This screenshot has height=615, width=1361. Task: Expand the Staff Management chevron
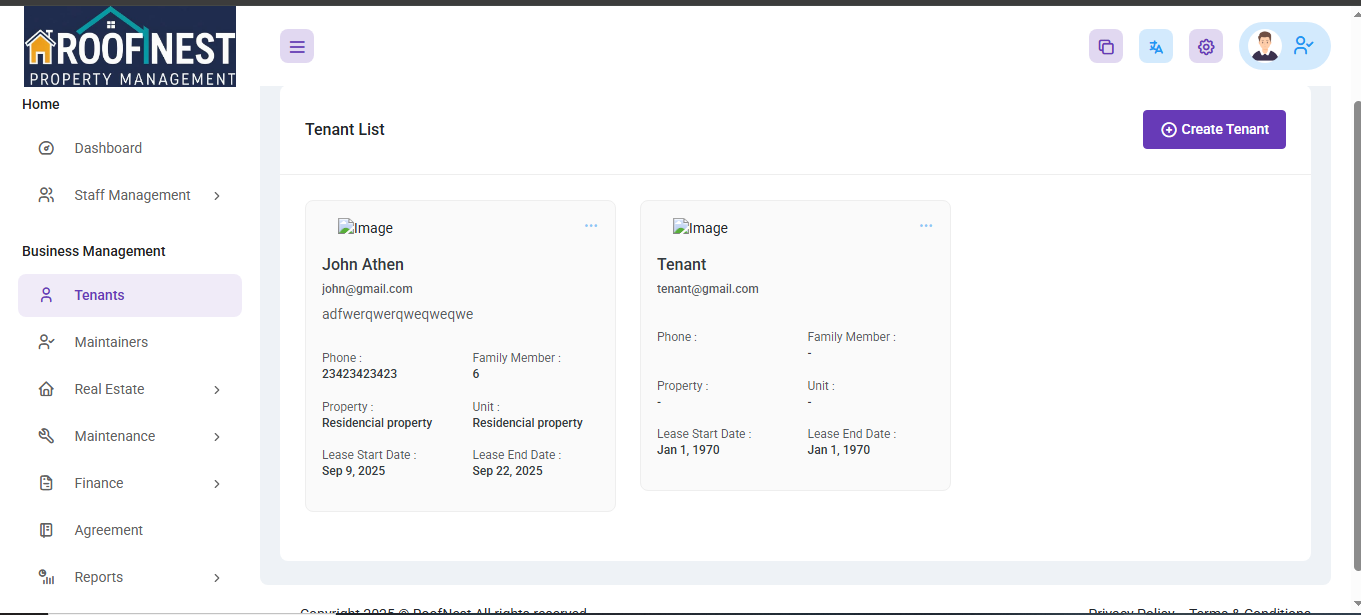tap(217, 196)
